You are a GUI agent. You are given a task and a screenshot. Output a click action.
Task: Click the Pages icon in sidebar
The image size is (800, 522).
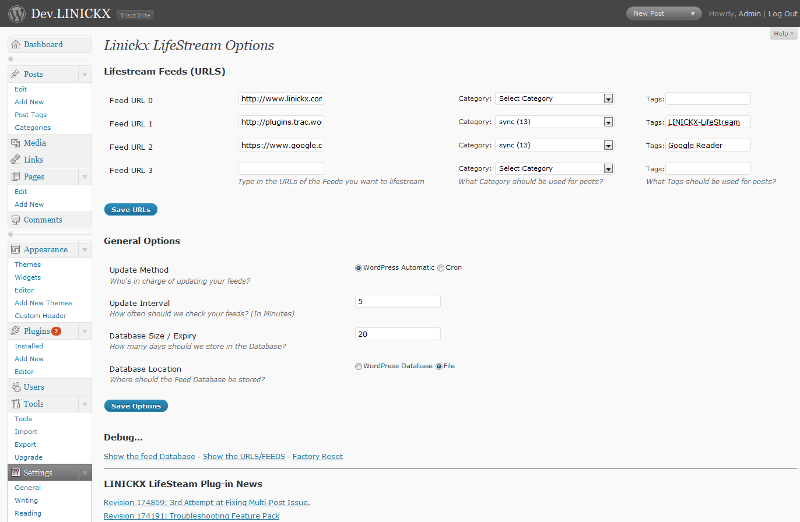[x=16, y=177]
